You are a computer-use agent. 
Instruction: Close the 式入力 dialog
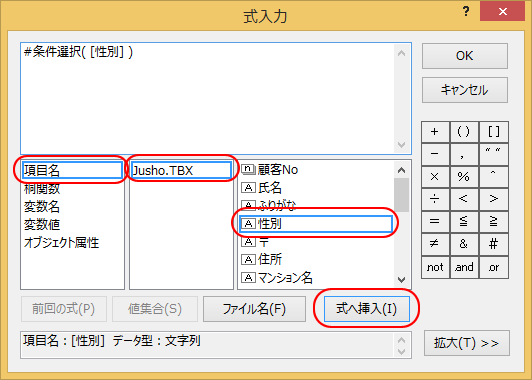pyautogui.click(x=502, y=12)
